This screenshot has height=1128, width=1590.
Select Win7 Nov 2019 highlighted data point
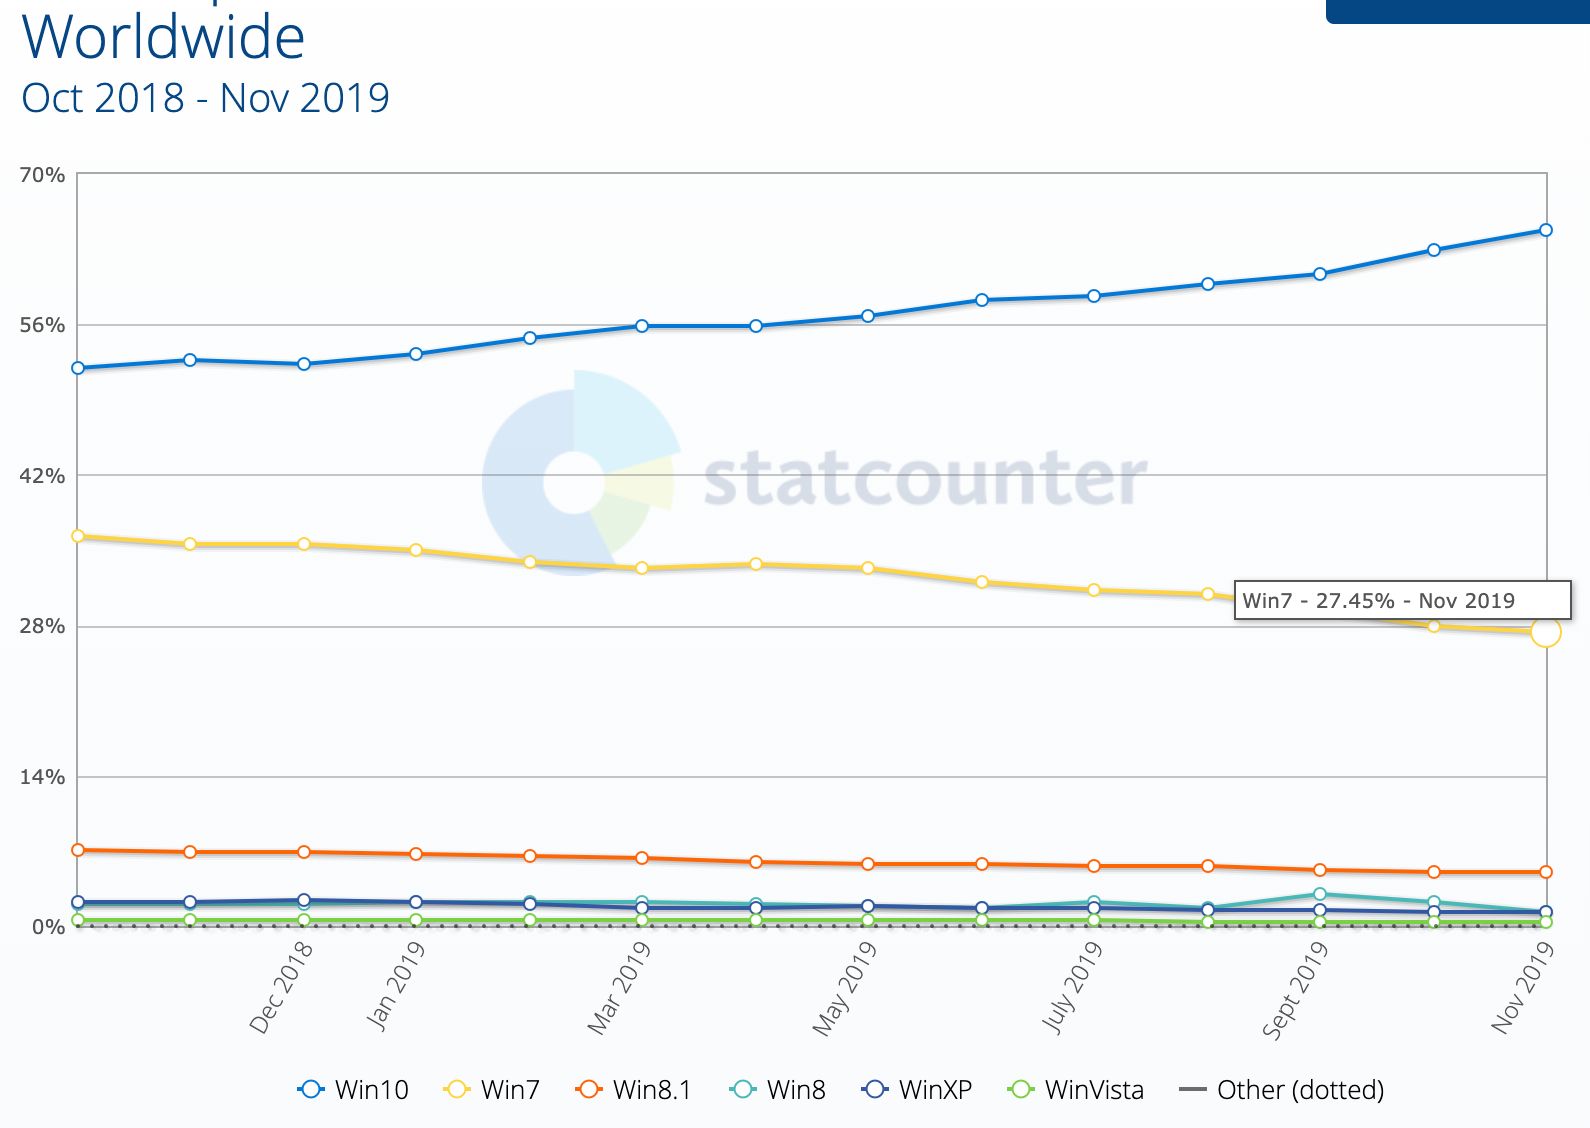tap(1546, 632)
